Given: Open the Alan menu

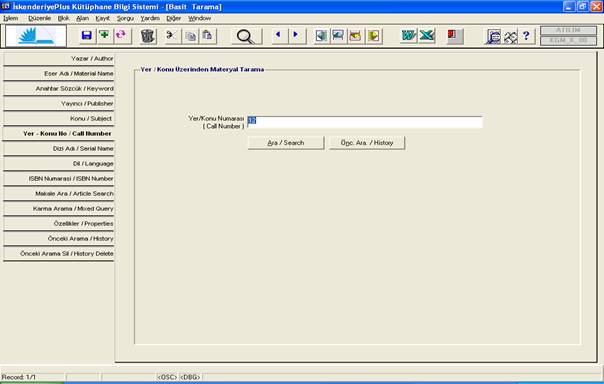Looking at the screenshot, I should pyautogui.click(x=82, y=18).
